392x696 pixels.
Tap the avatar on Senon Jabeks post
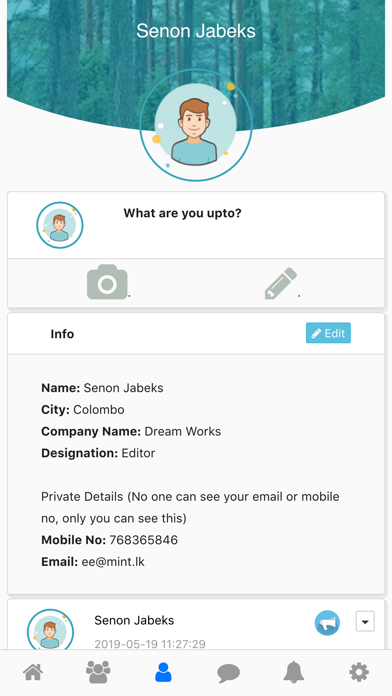(50, 630)
